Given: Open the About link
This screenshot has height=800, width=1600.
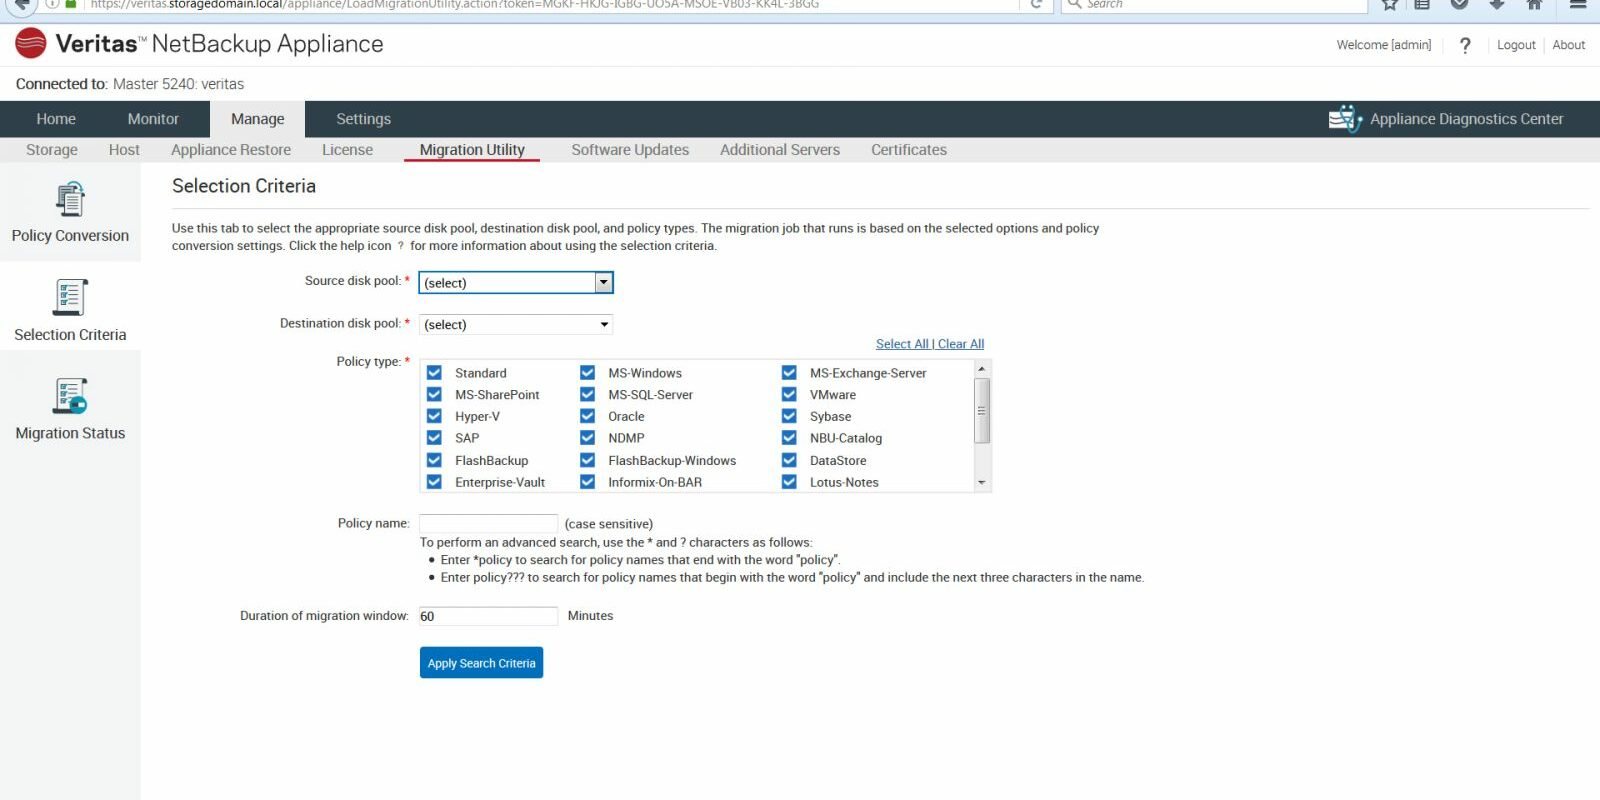Looking at the screenshot, I should (x=1568, y=45).
